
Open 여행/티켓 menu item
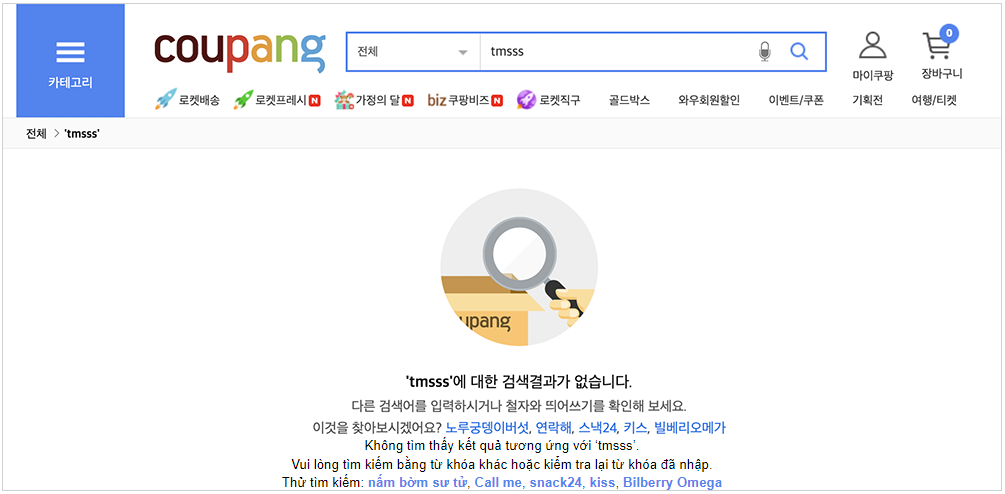point(934,101)
